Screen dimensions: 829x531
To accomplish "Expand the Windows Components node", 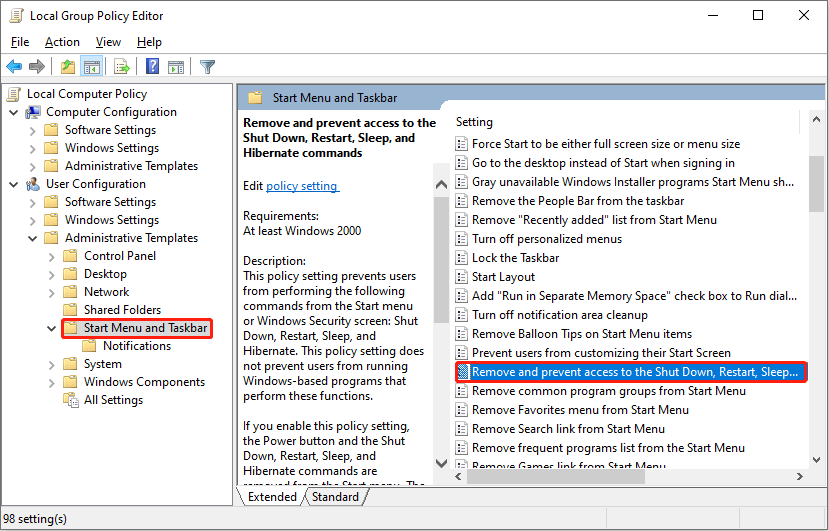I will (52, 382).
